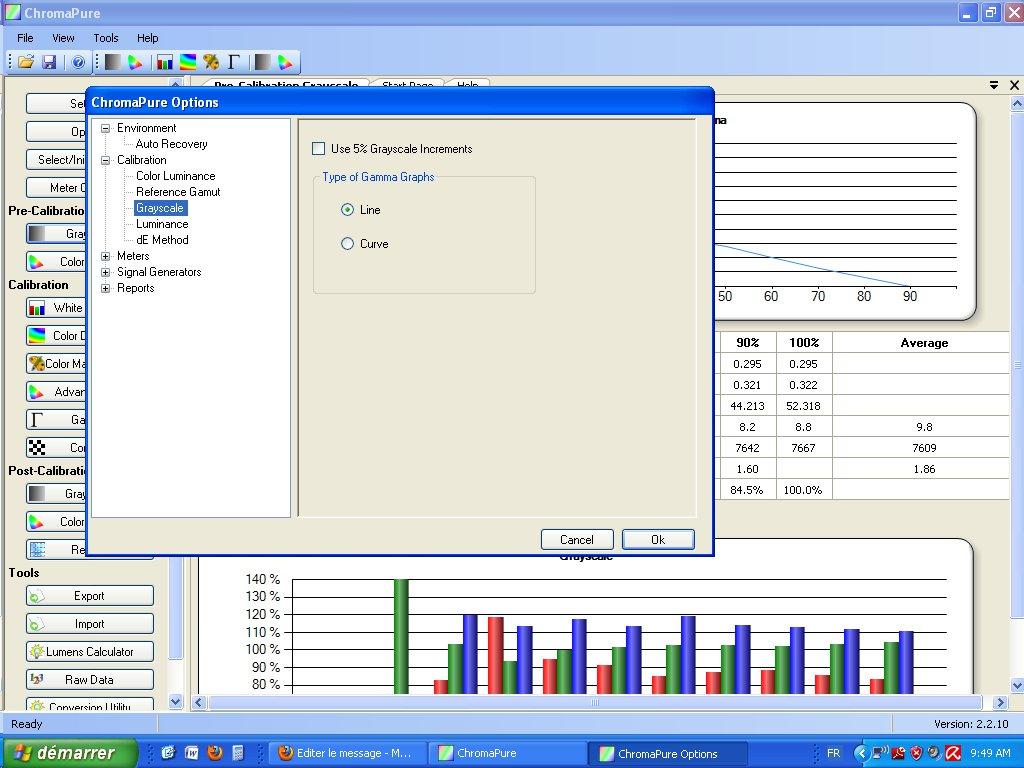Open the Lumens Calculator tool

90,652
